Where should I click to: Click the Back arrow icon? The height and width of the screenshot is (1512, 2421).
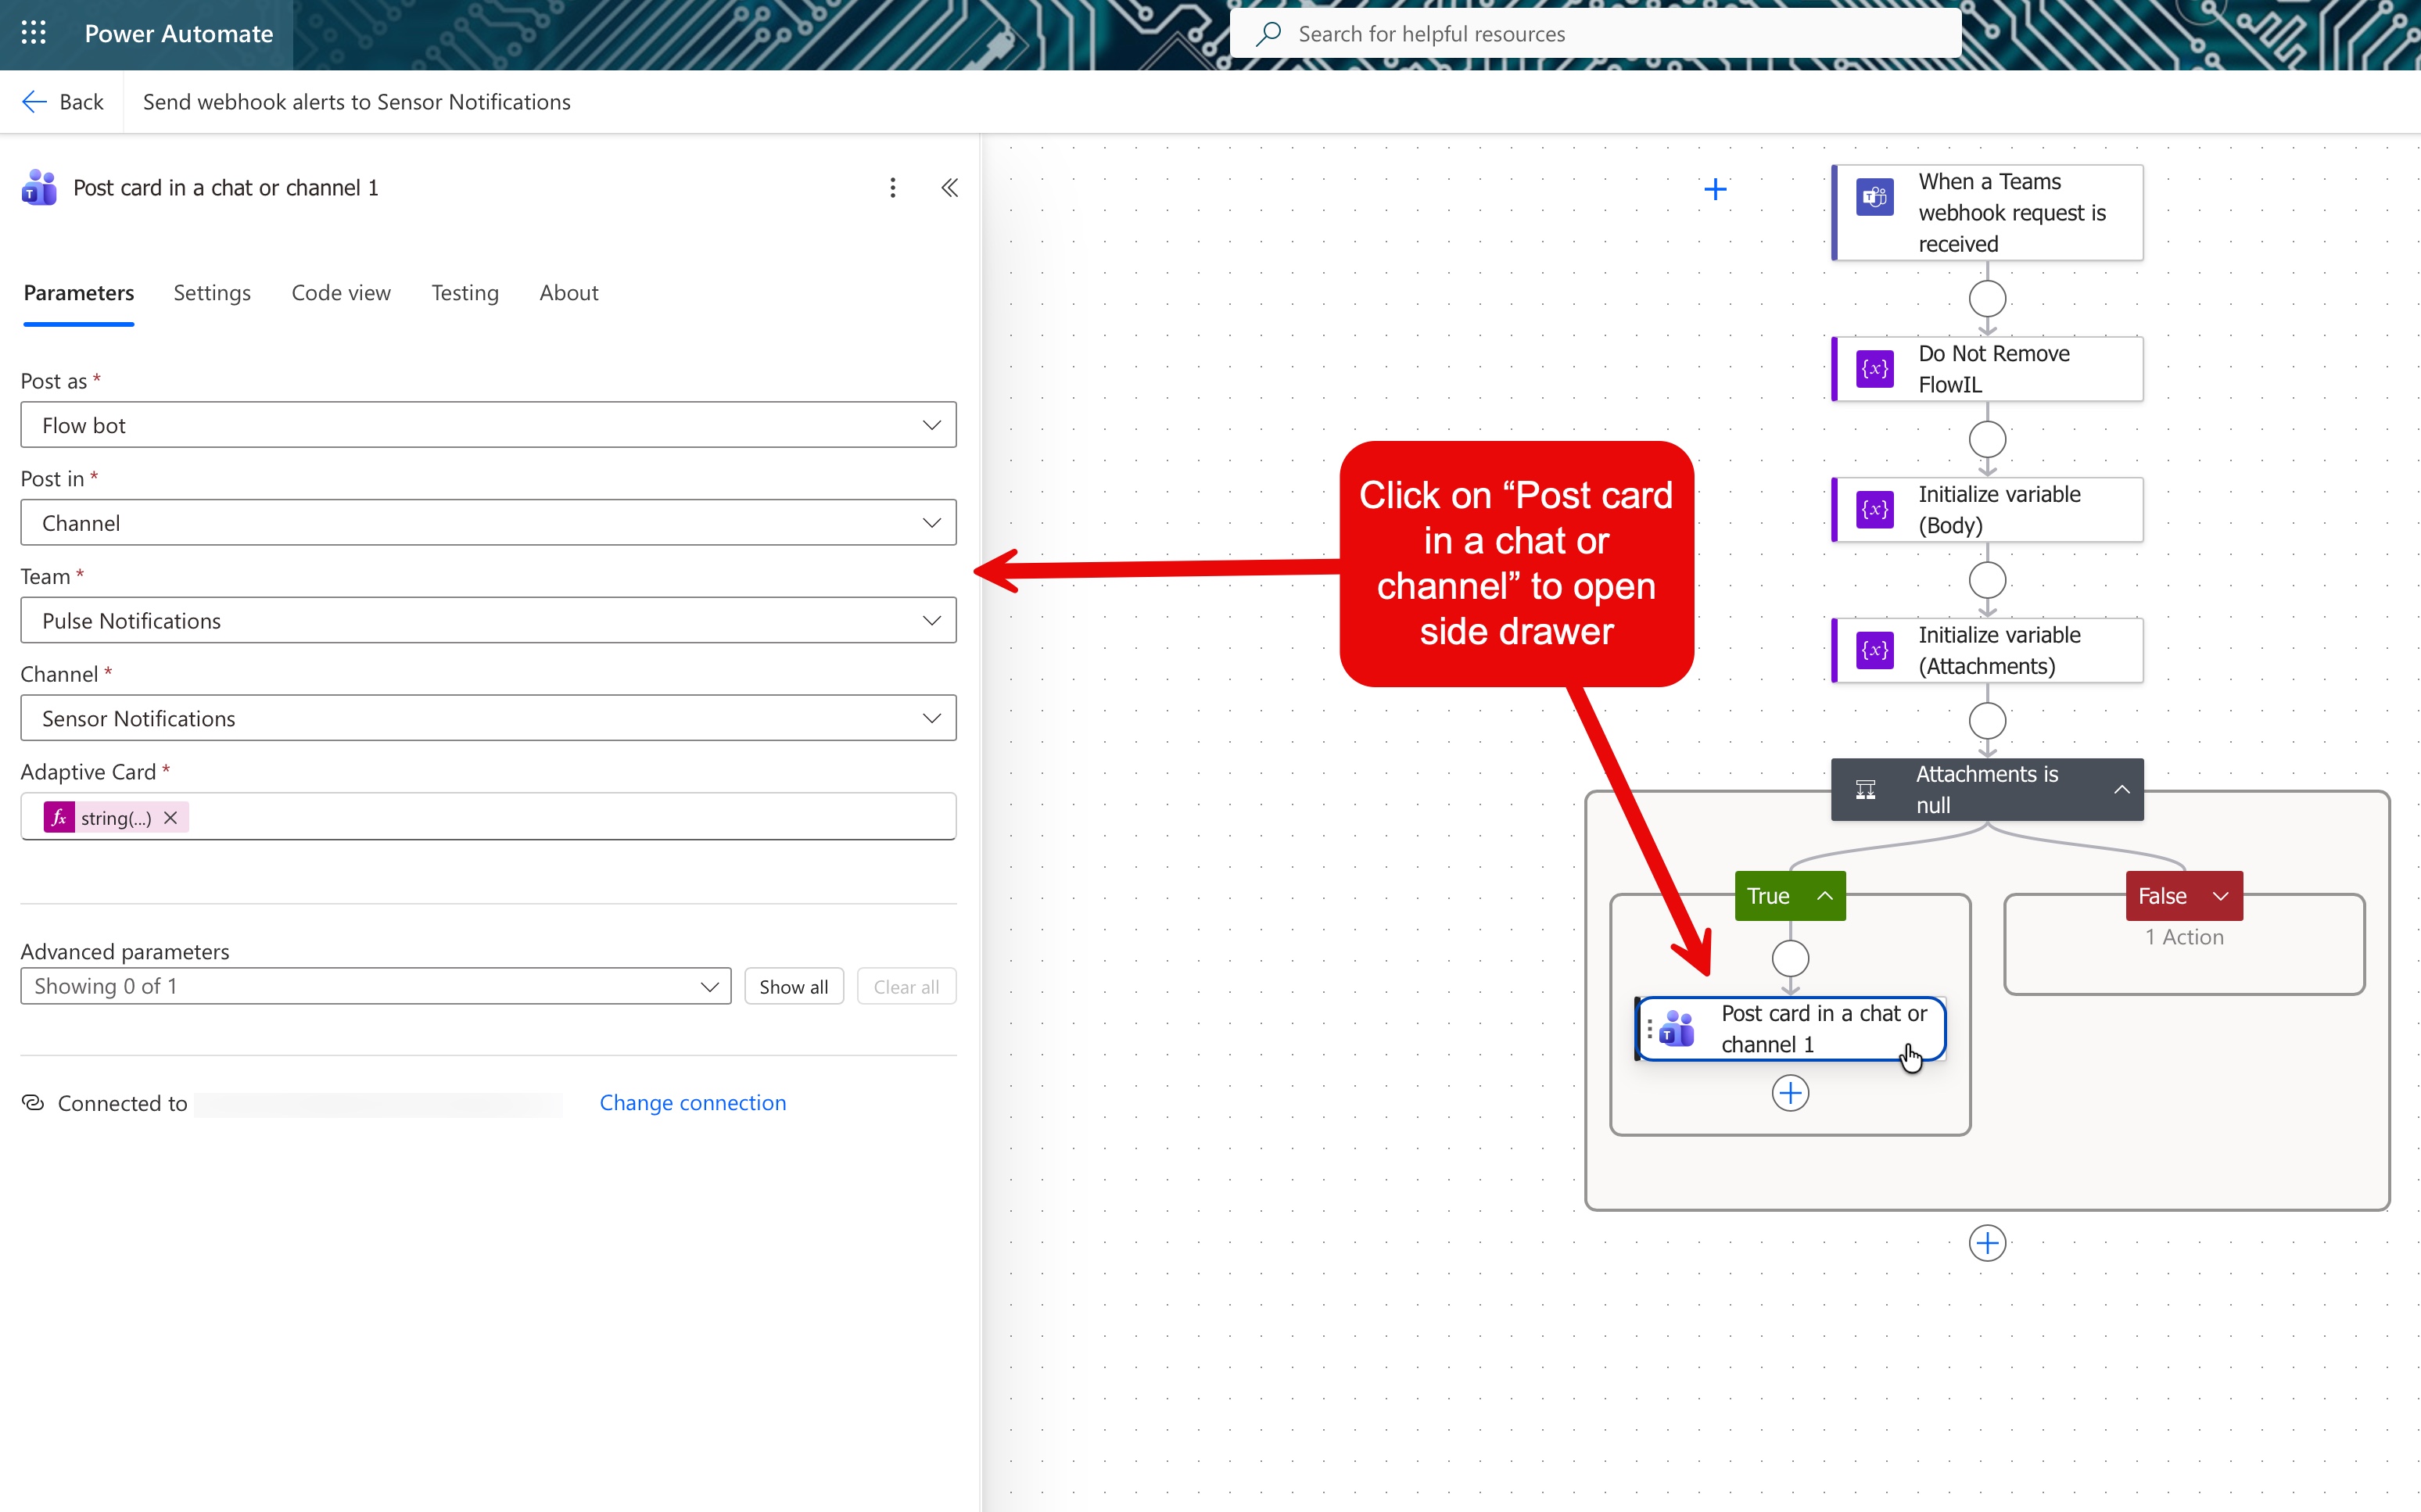[34, 102]
